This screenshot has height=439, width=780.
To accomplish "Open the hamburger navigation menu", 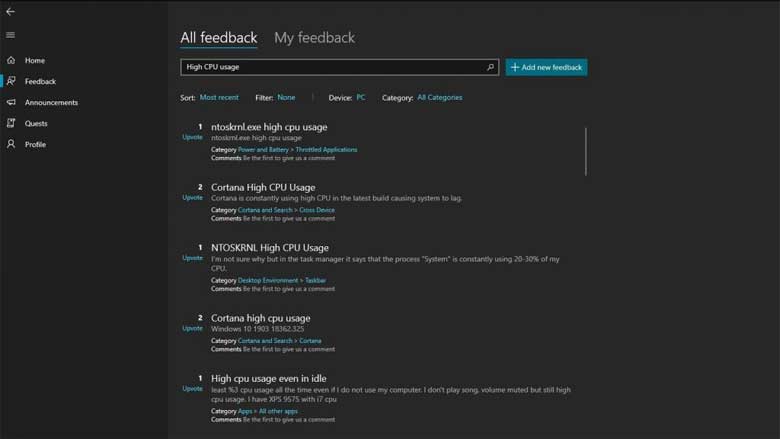I will (x=10, y=35).
